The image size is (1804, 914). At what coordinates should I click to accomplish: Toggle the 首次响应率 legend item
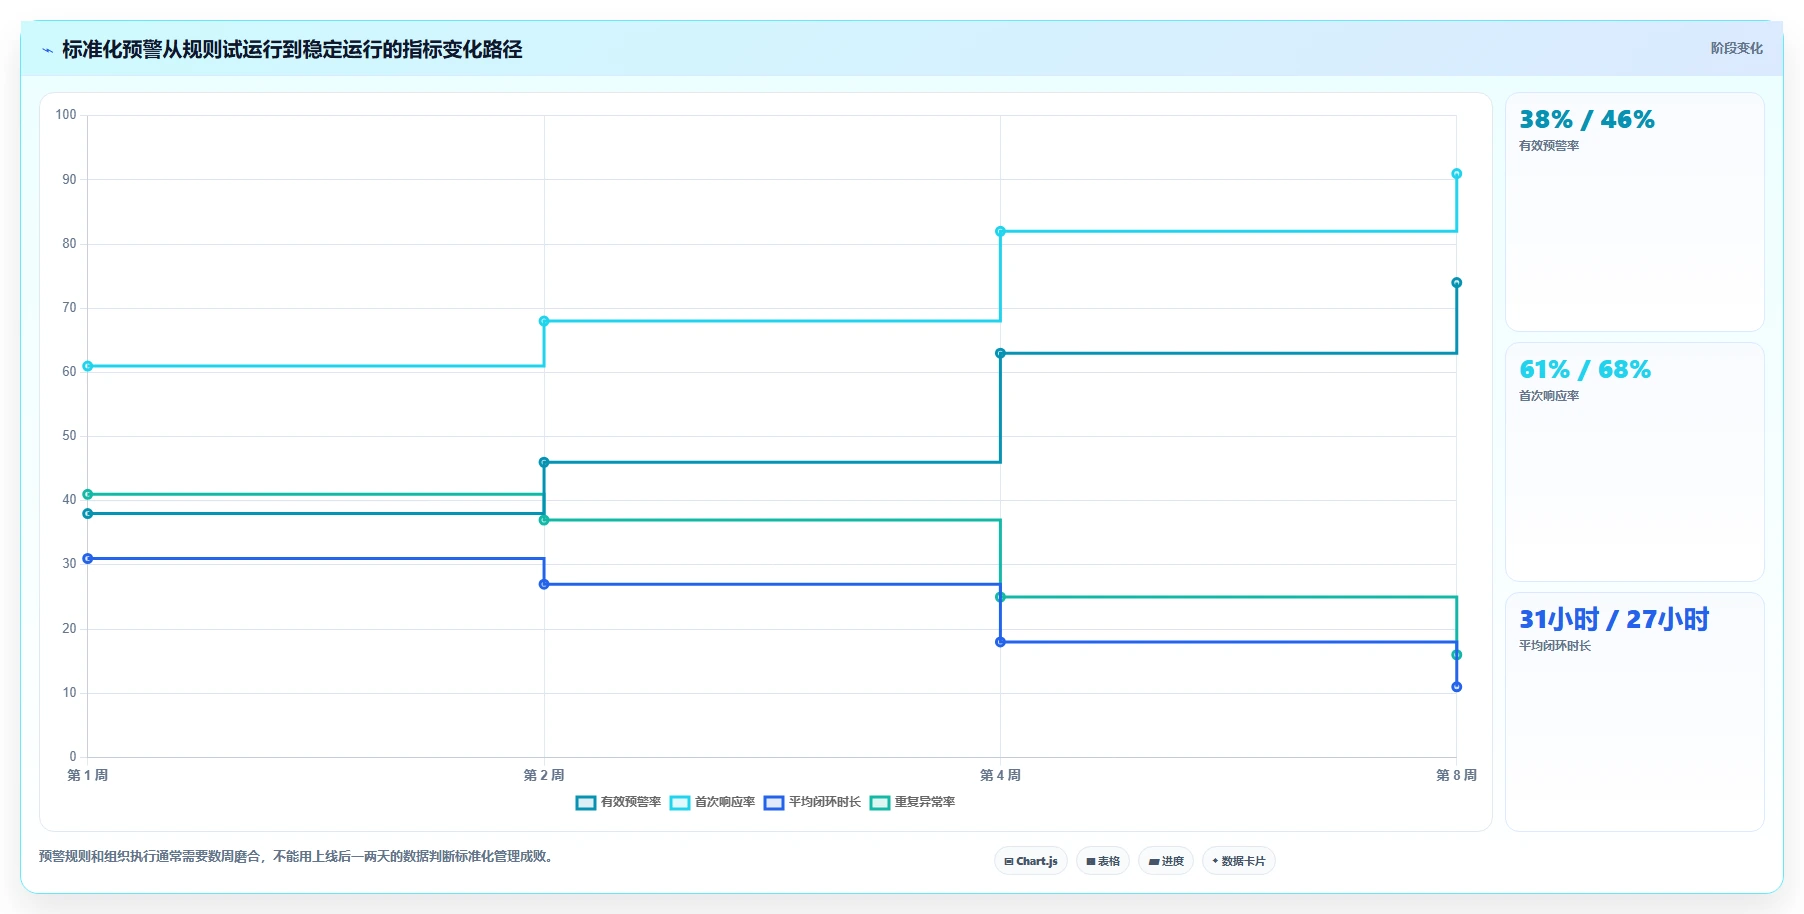click(x=712, y=802)
